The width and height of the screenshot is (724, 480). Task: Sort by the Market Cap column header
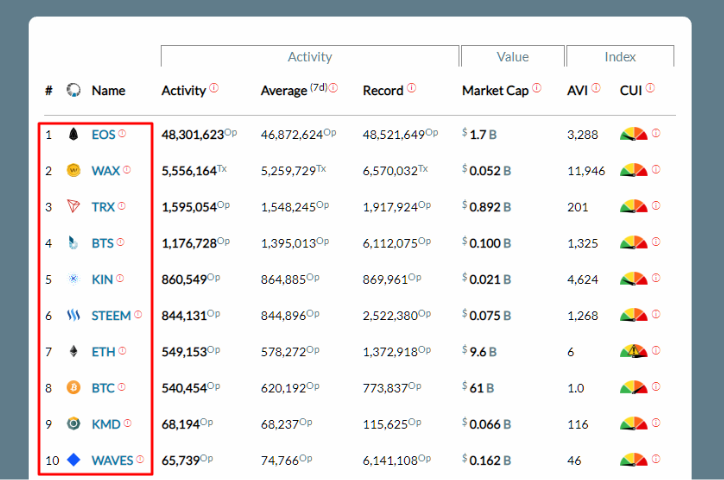(495, 90)
